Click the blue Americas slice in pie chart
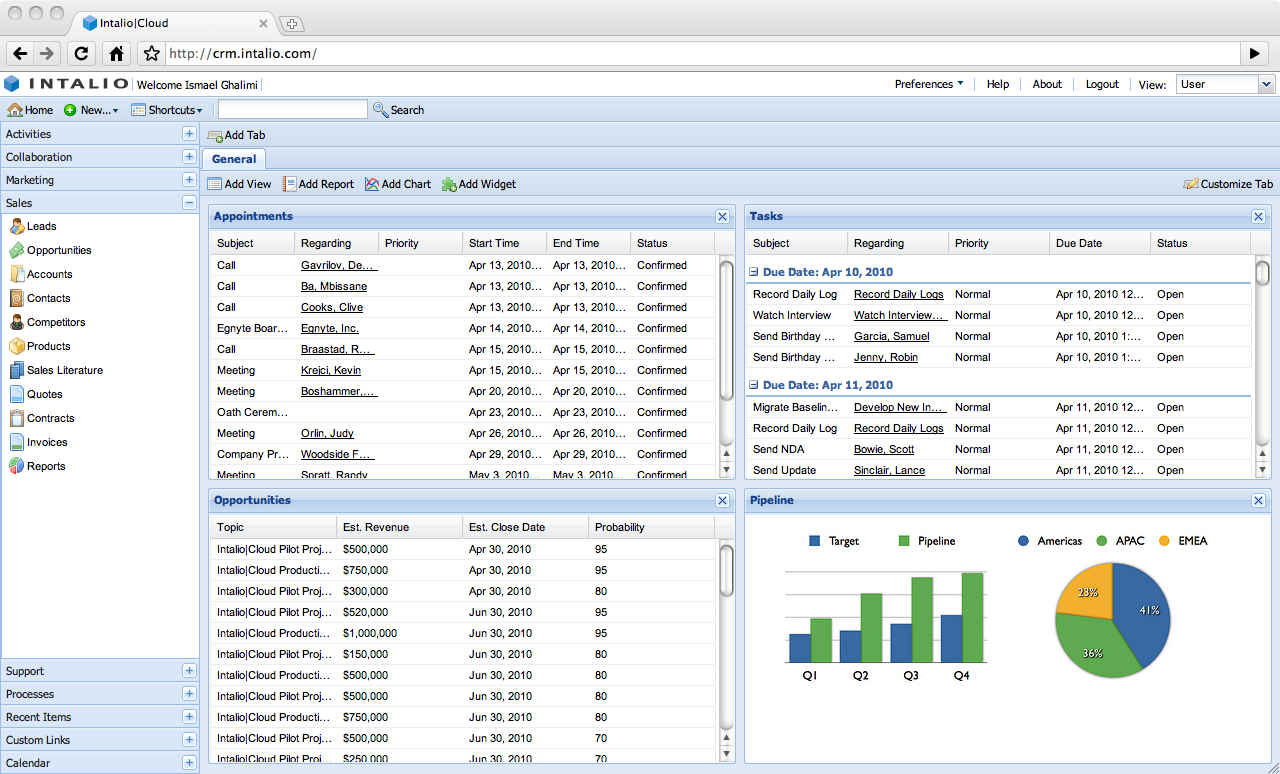The image size is (1280, 774). click(1142, 610)
